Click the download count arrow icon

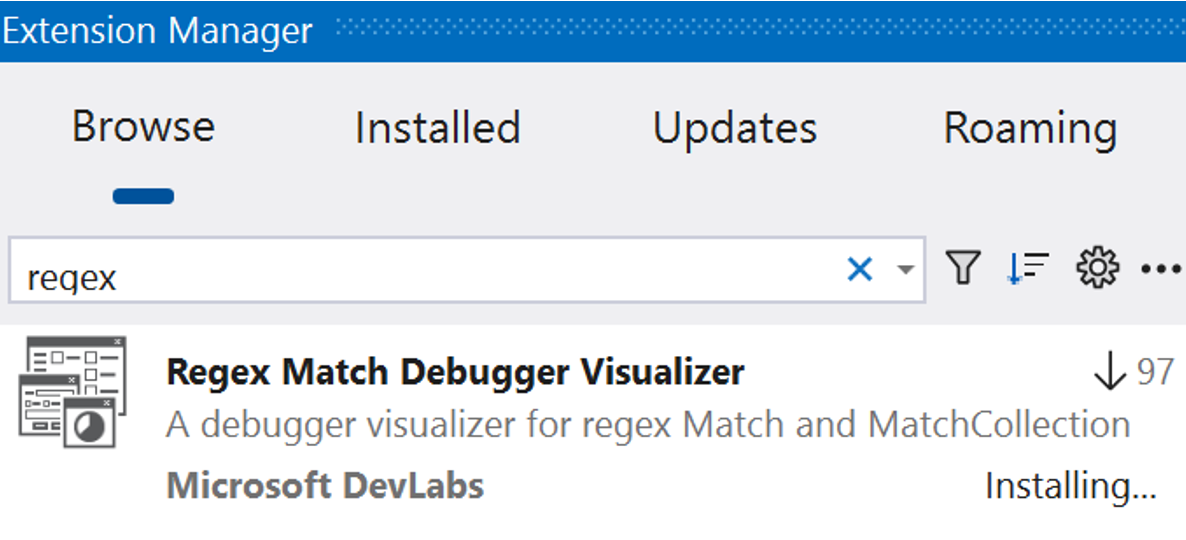[x=1110, y=373]
